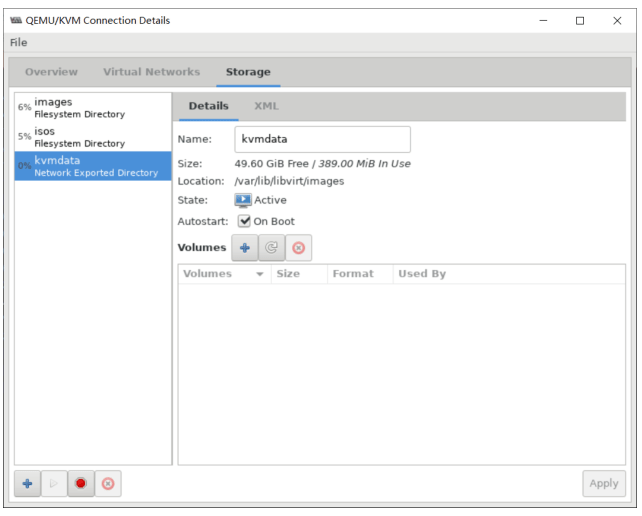Screen dimensions: 642x516
Task: Click the delete pool icon at bottom
Action: pyautogui.click(x=107, y=483)
